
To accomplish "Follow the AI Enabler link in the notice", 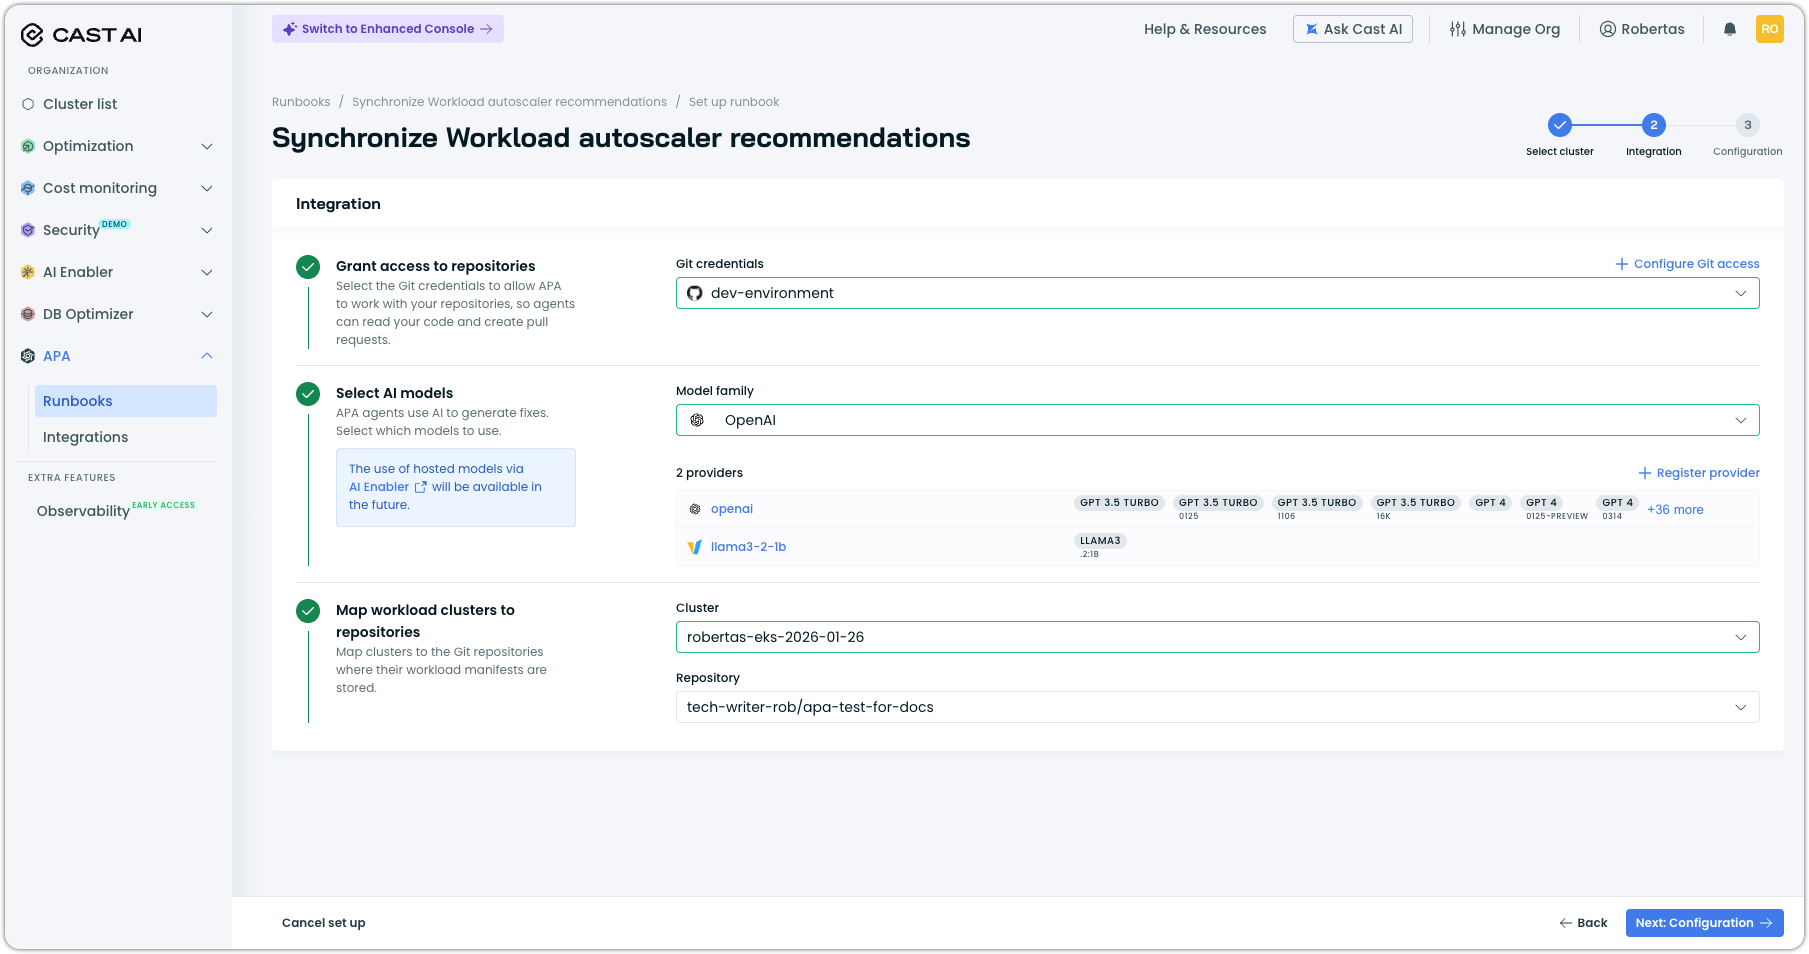I will tap(379, 487).
